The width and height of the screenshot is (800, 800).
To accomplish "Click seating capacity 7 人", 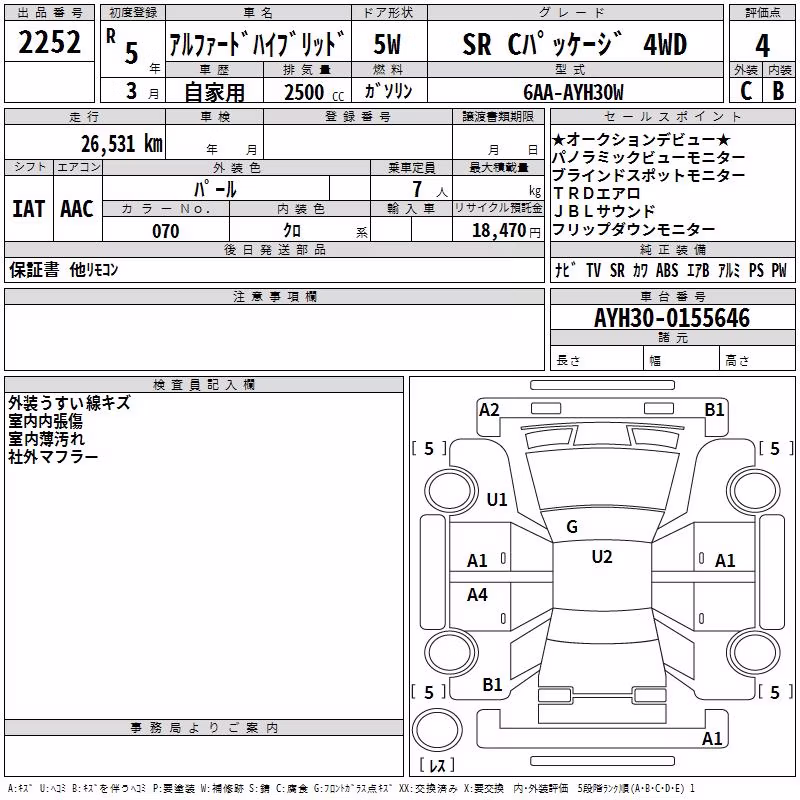I will (430, 189).
